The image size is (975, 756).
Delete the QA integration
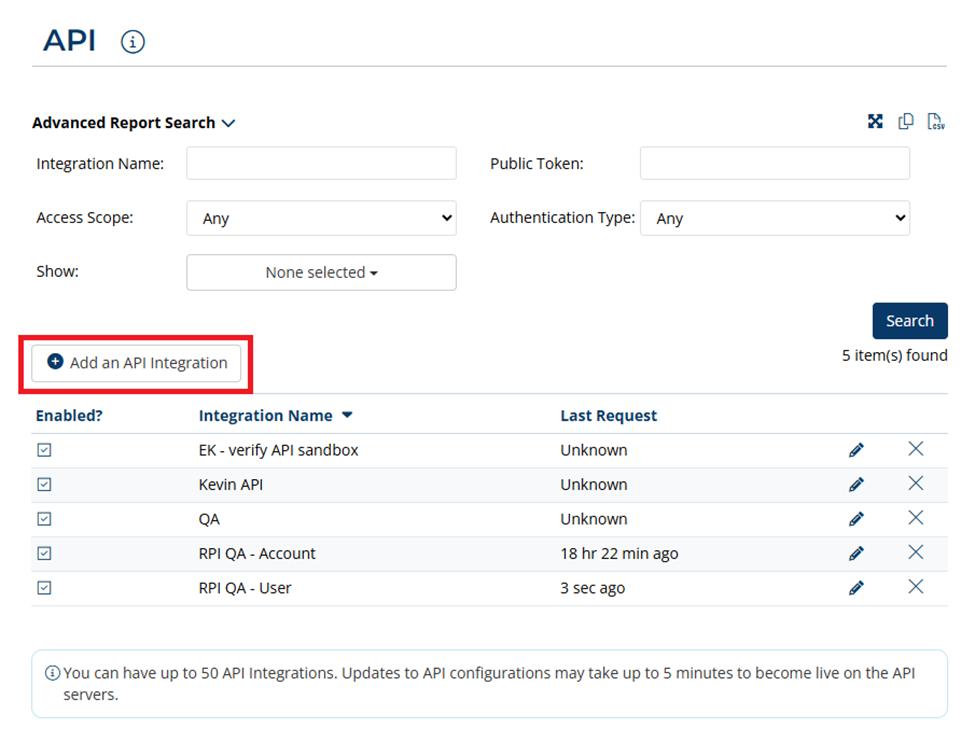915,518
